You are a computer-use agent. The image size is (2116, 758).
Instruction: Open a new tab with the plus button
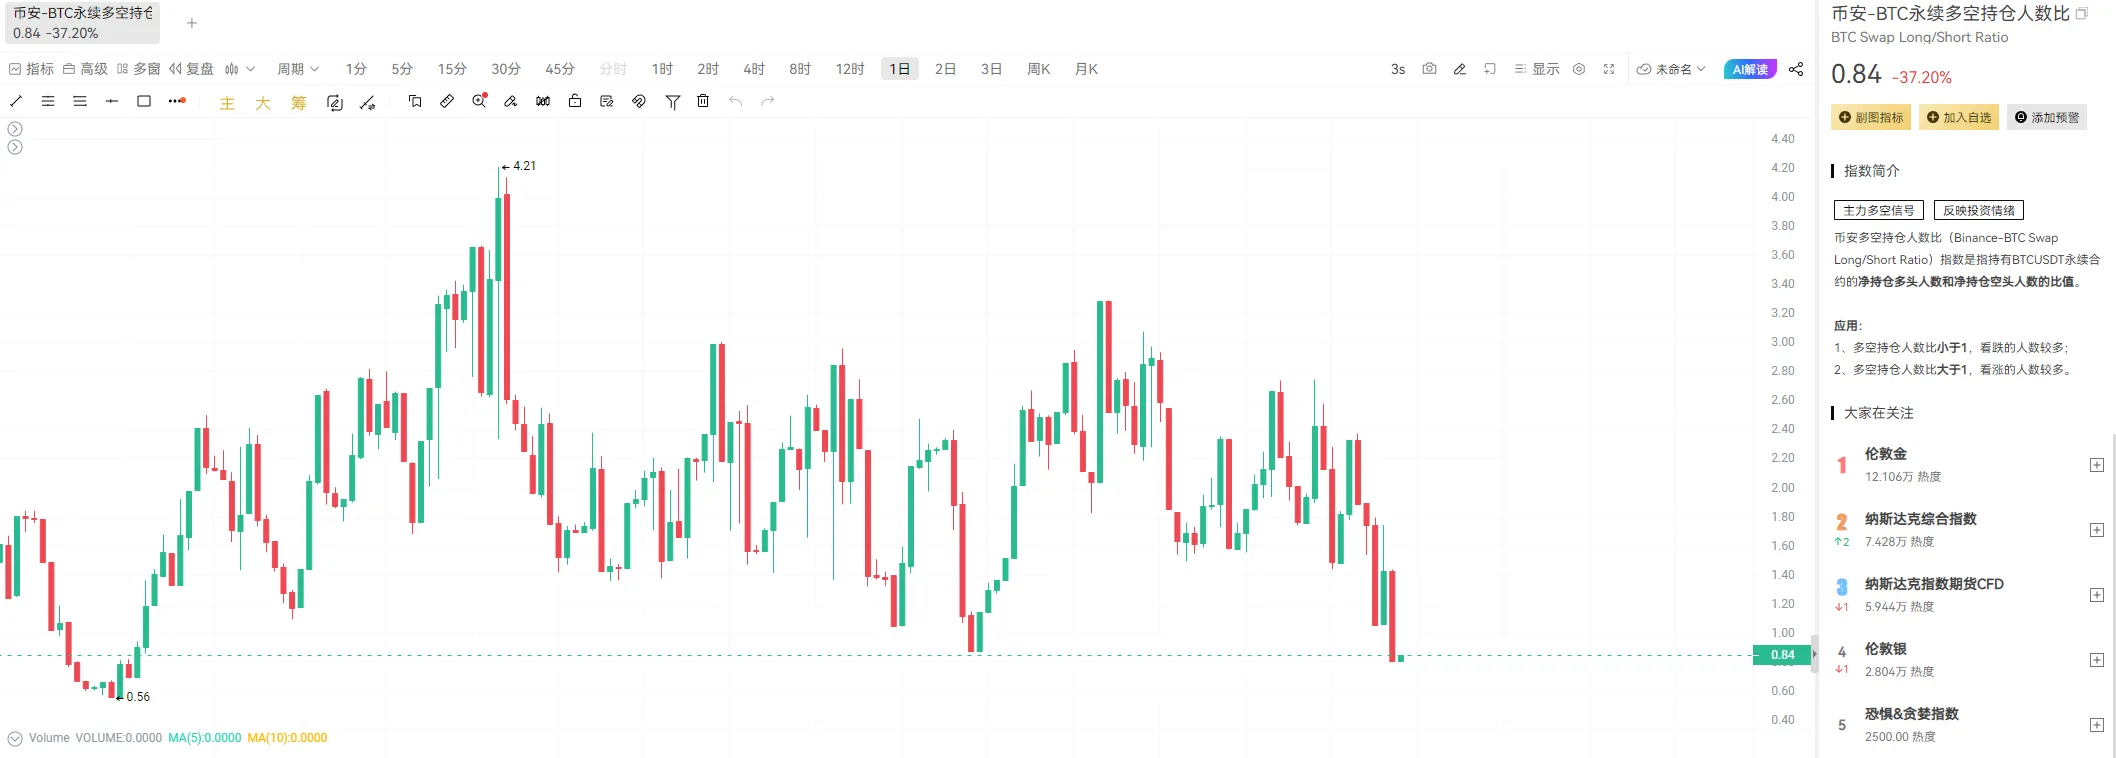pyautogui.click(x=192, y=23)
